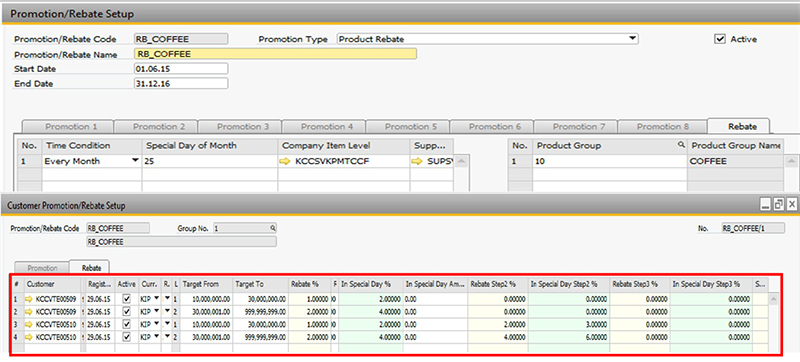800x362 pixels.
Task: Open Time Condition dropdown showing Every Month
Action: (135, 161)
